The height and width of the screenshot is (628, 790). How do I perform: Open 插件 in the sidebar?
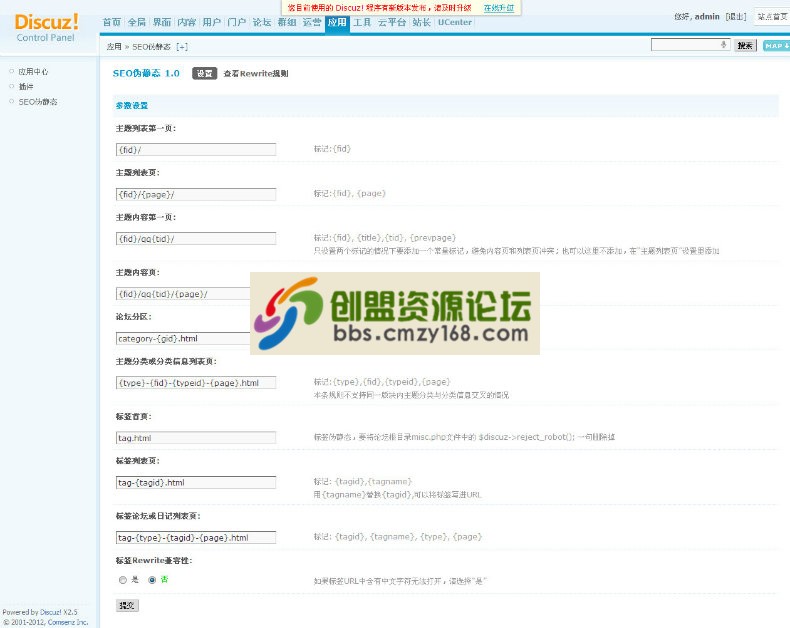click(26, 87)
